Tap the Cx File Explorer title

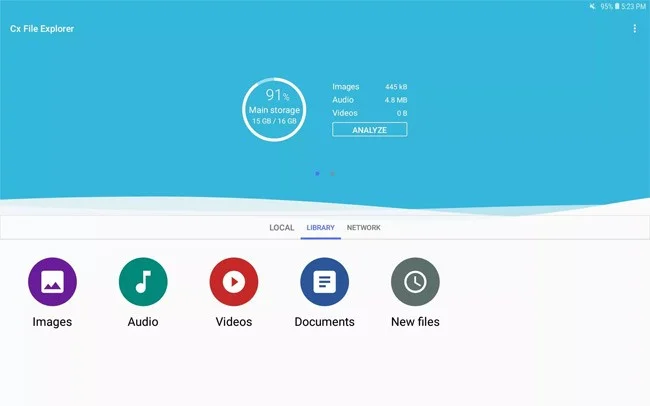[42, 29]
